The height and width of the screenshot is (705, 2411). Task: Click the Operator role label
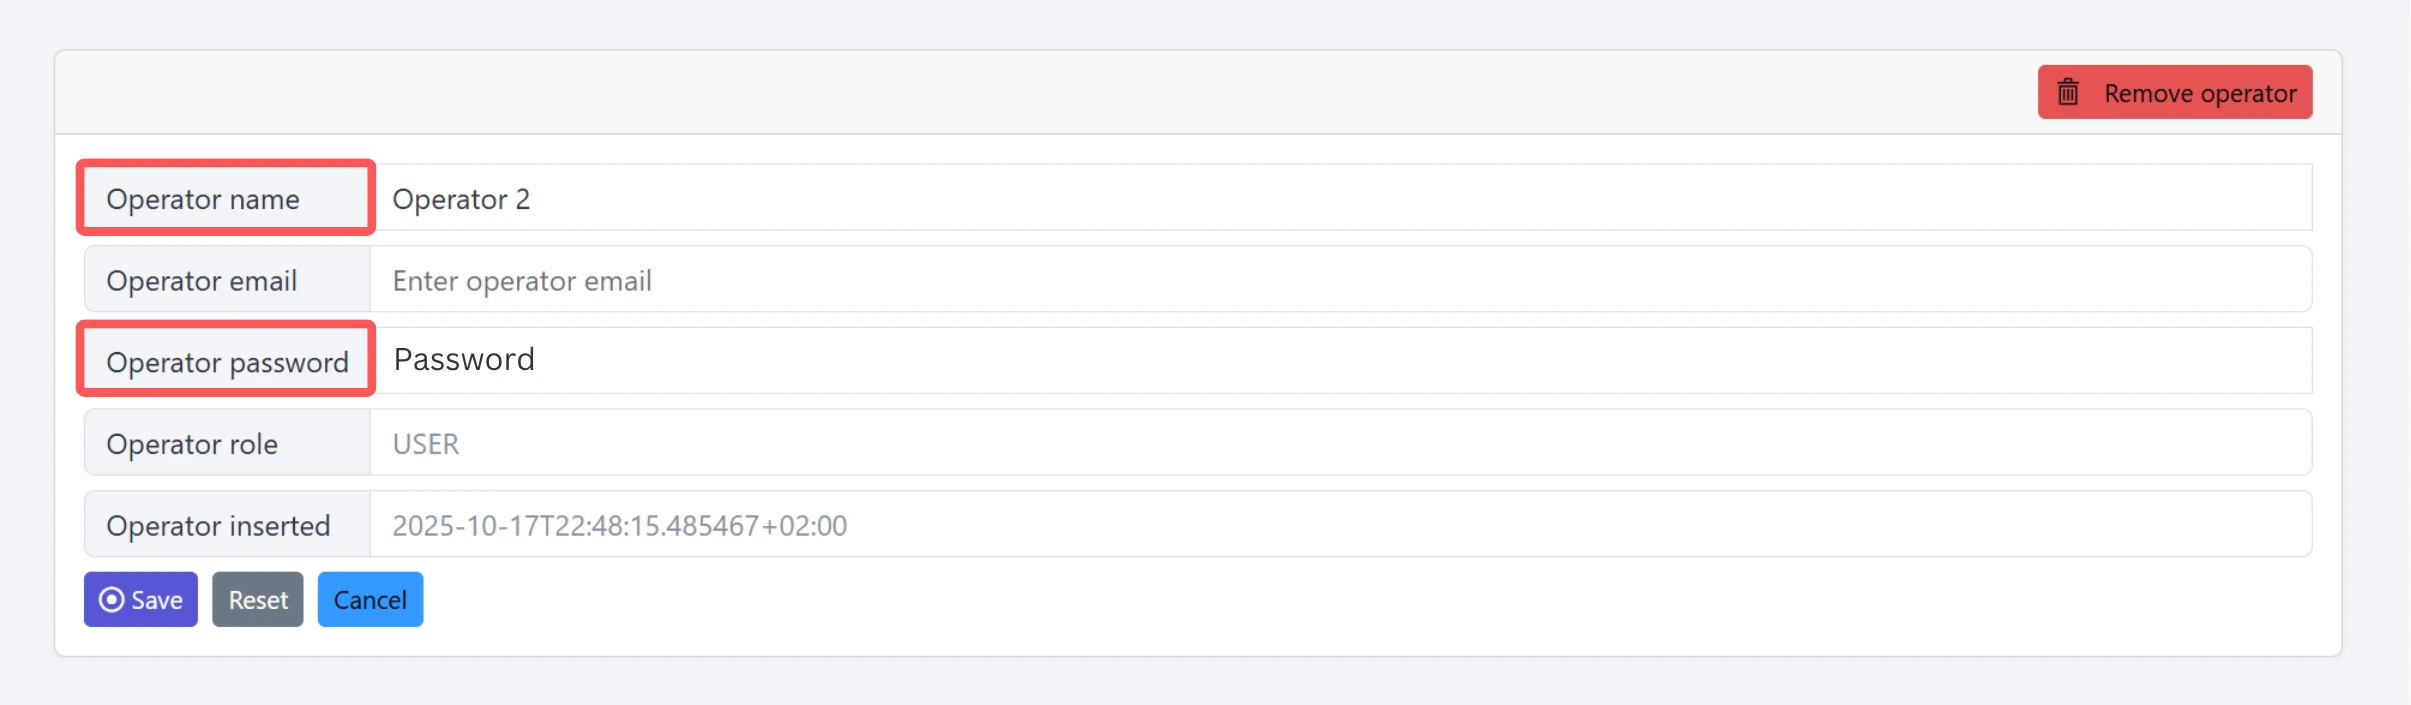tap(192, 444)
